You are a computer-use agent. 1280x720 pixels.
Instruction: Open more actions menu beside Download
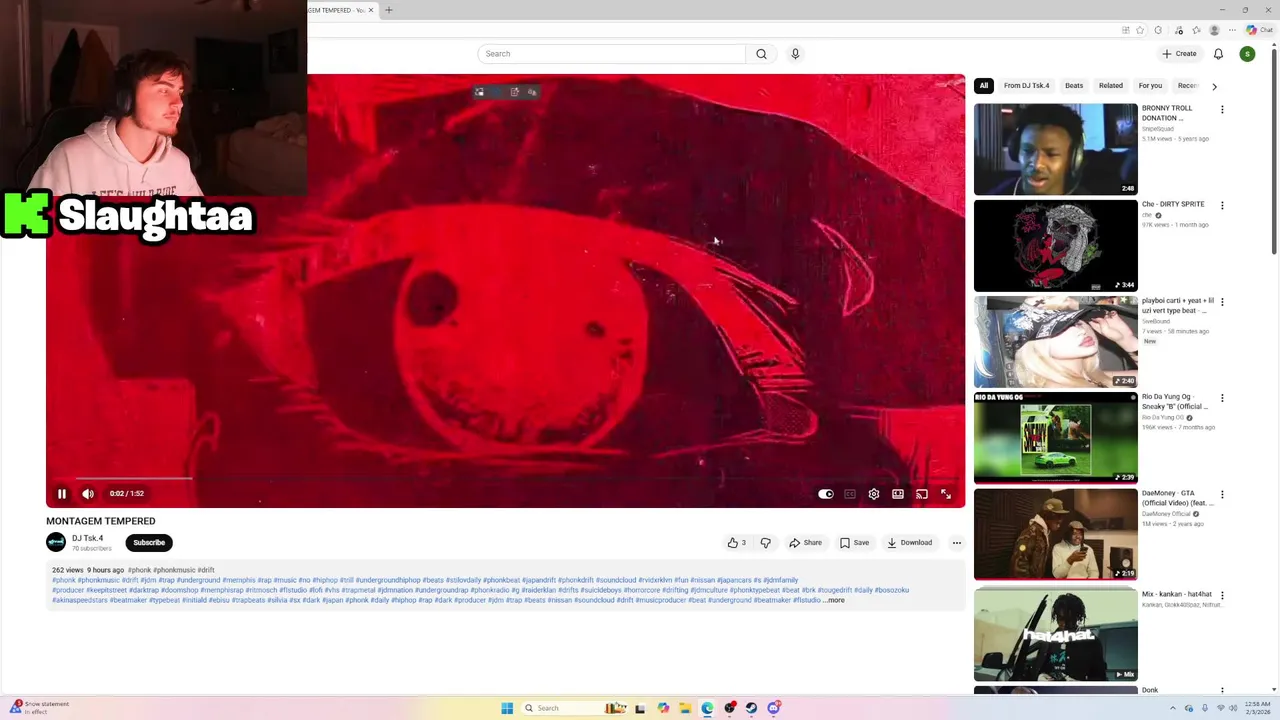957,543
